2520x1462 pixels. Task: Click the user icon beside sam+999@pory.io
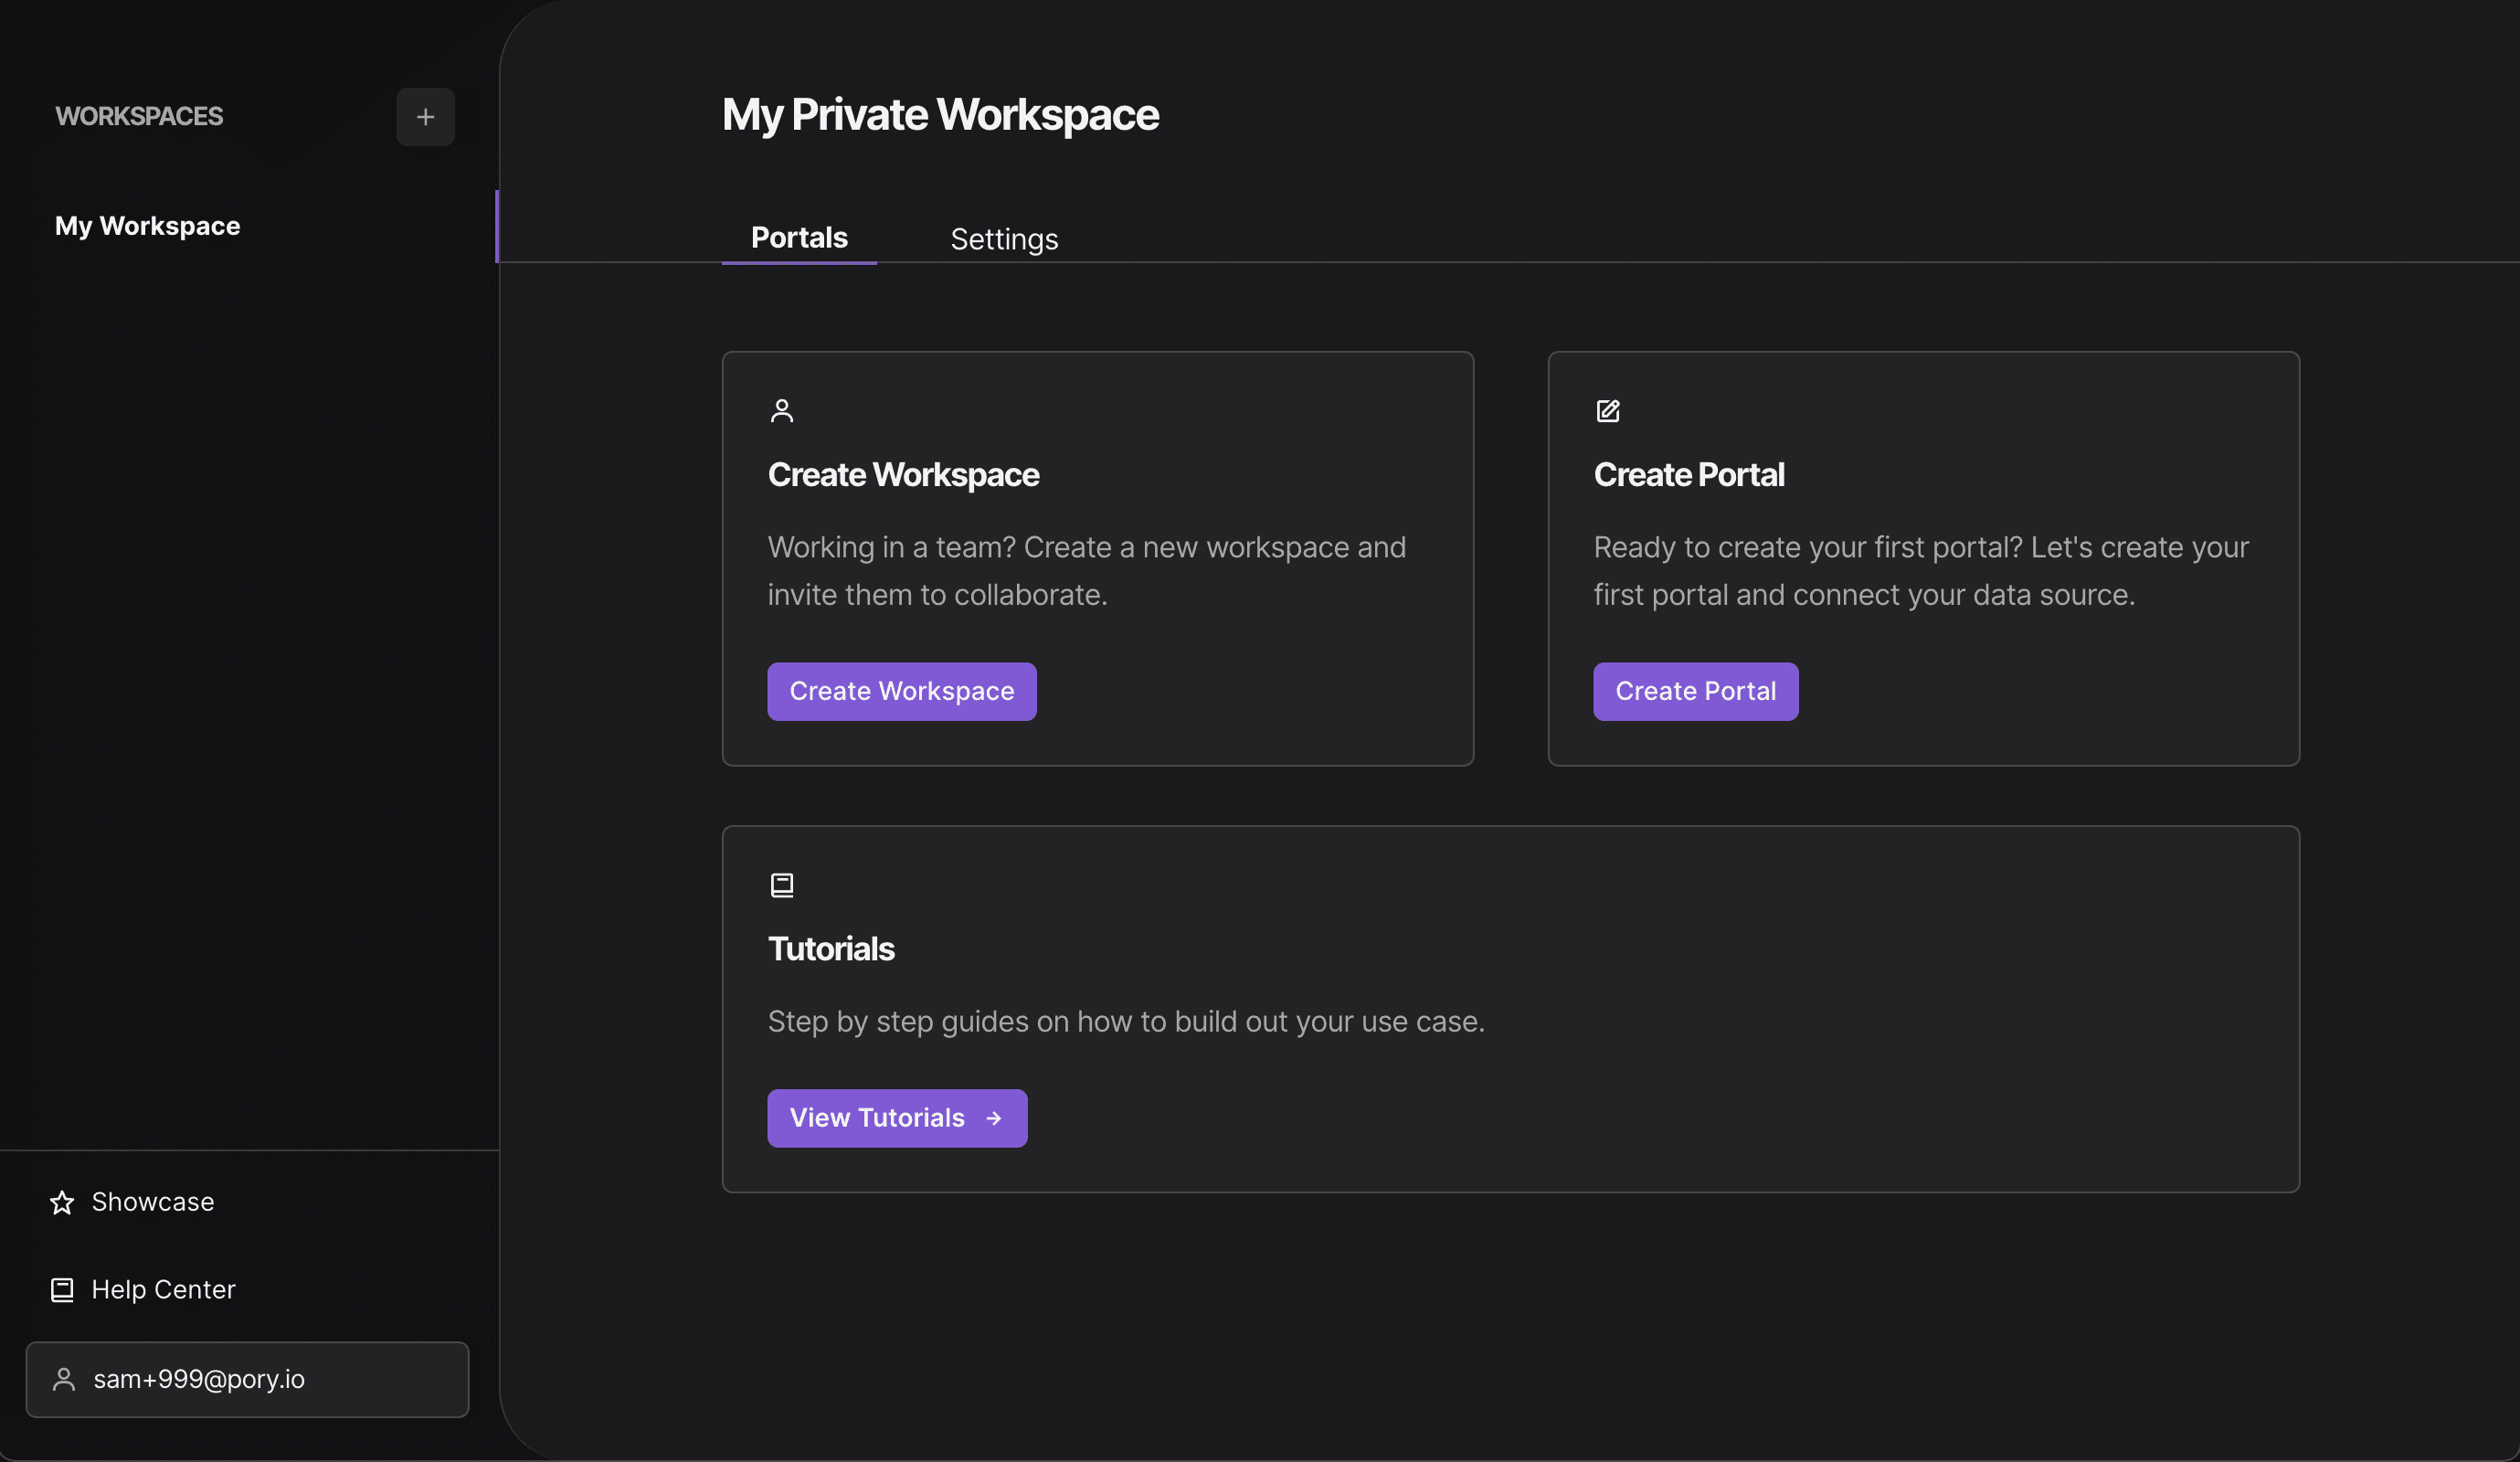64,1379
